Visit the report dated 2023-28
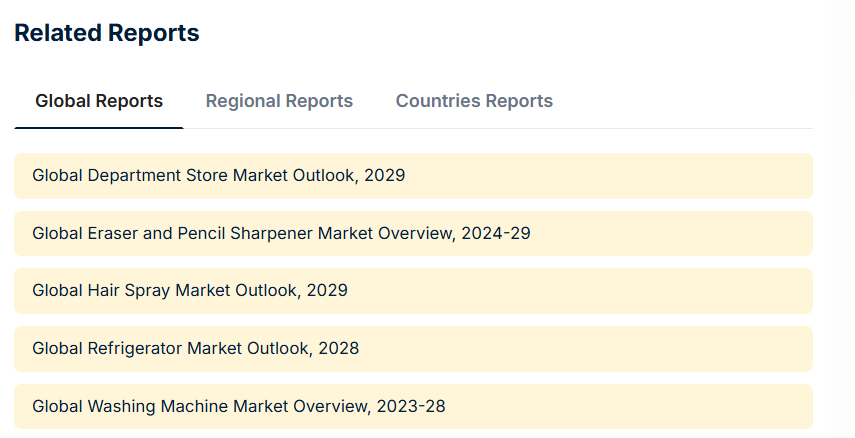The height and width of the screenshot is (438, 855). 413,406
